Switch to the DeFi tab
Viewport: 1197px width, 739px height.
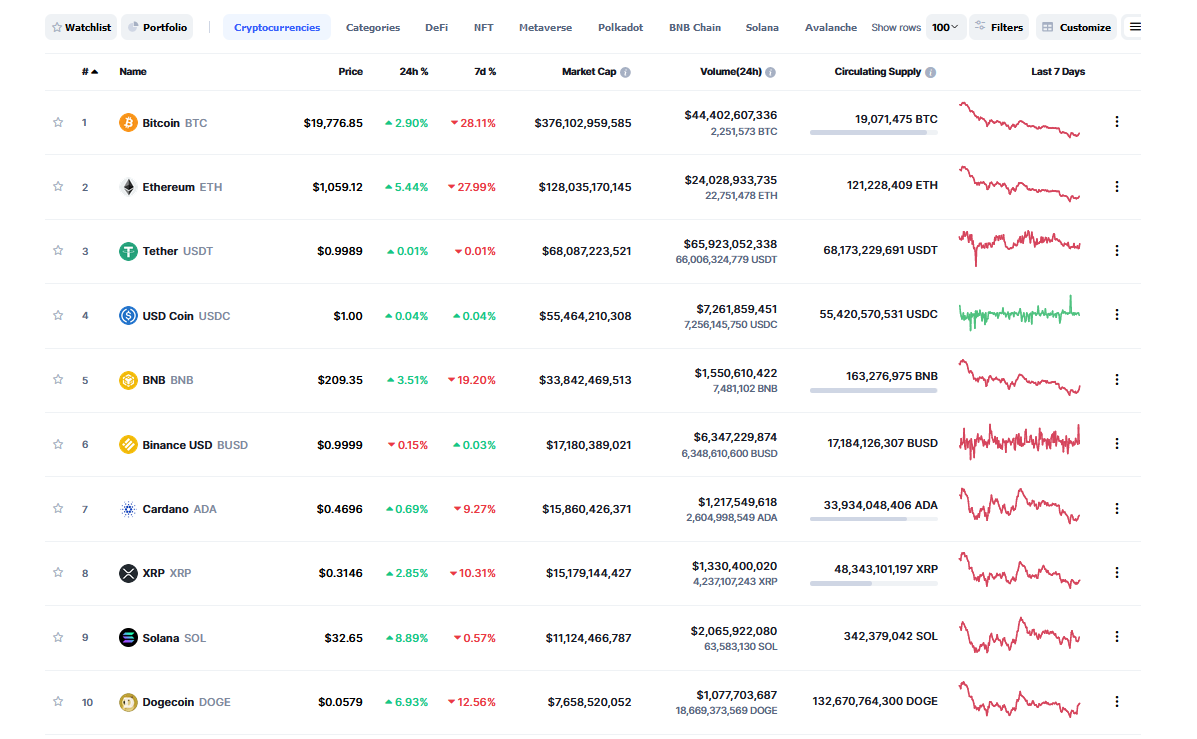tap(436, 27)
